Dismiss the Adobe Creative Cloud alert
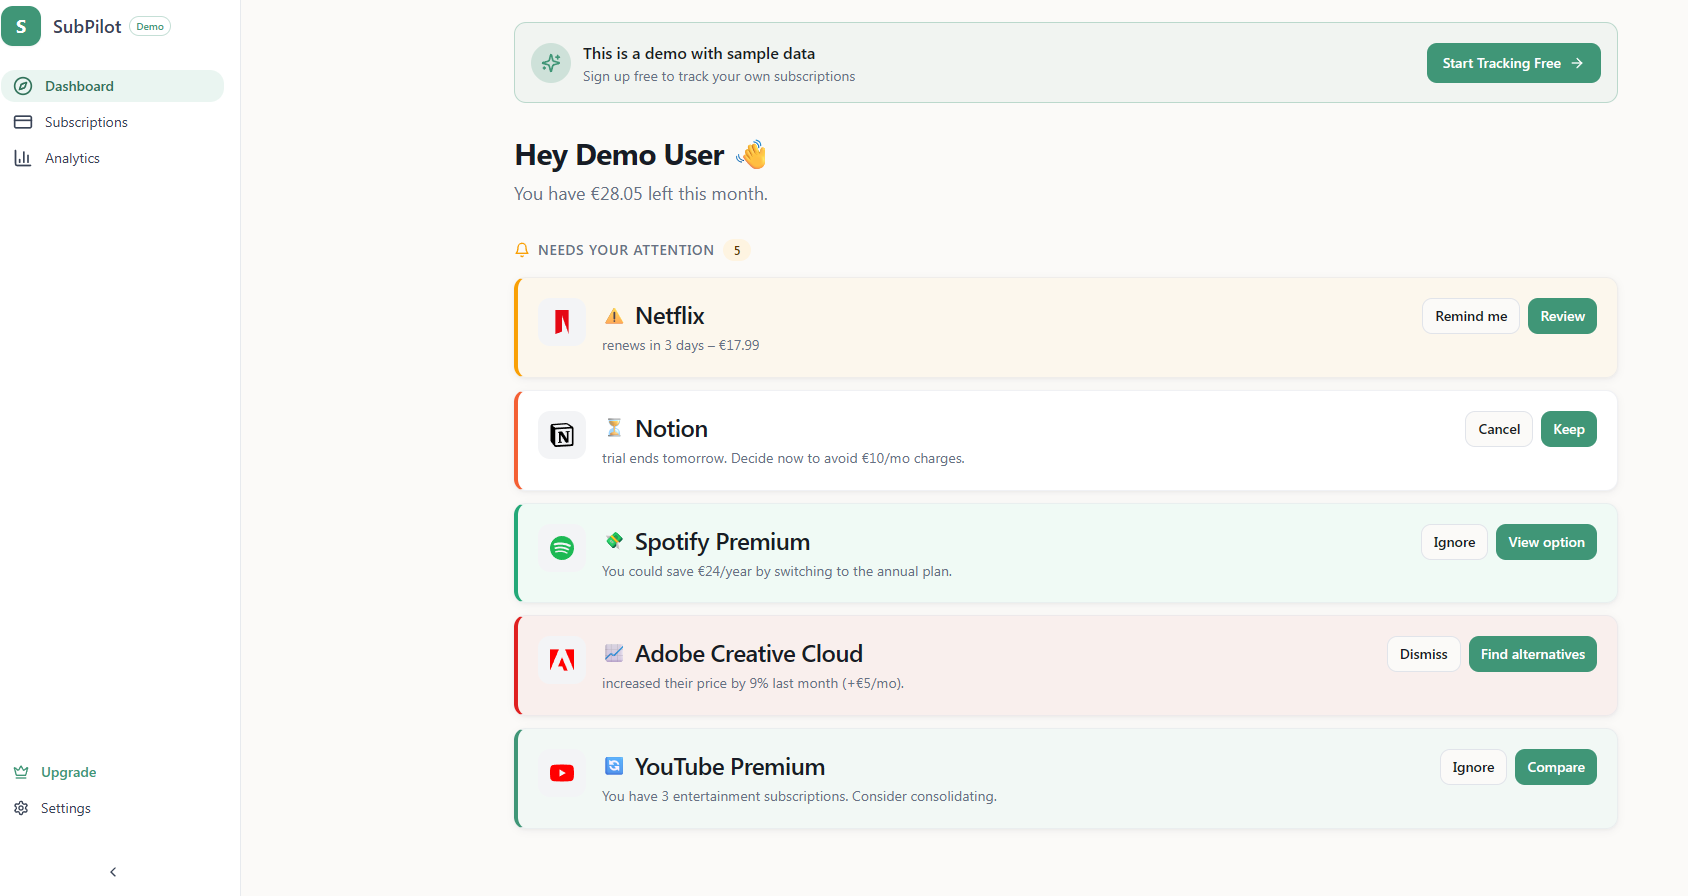The width and height of the screenshot is (1688, 896). 1424,654
